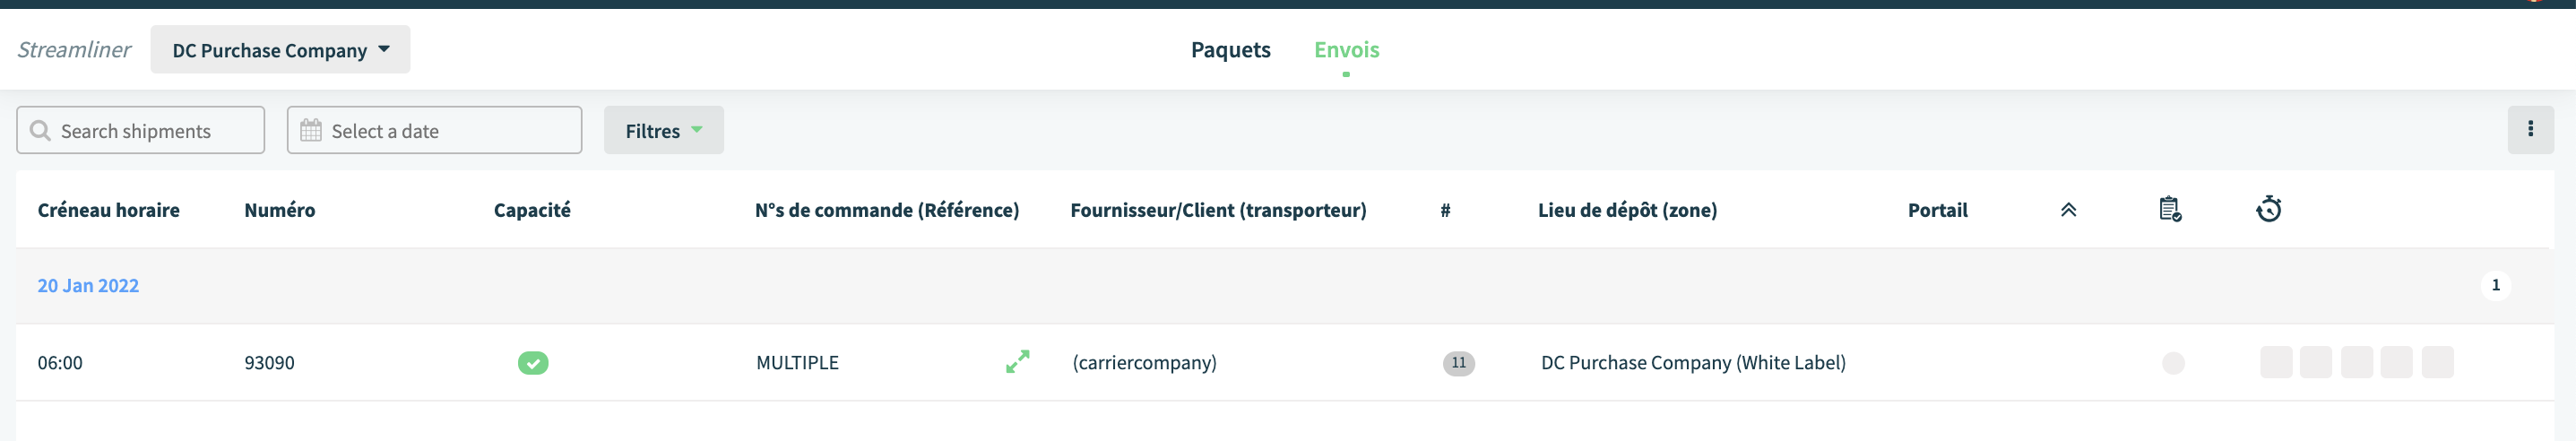2576x441 pixels.
Task: Collapse the 20 Jan 2022 date group
Action: coord(88,286)
